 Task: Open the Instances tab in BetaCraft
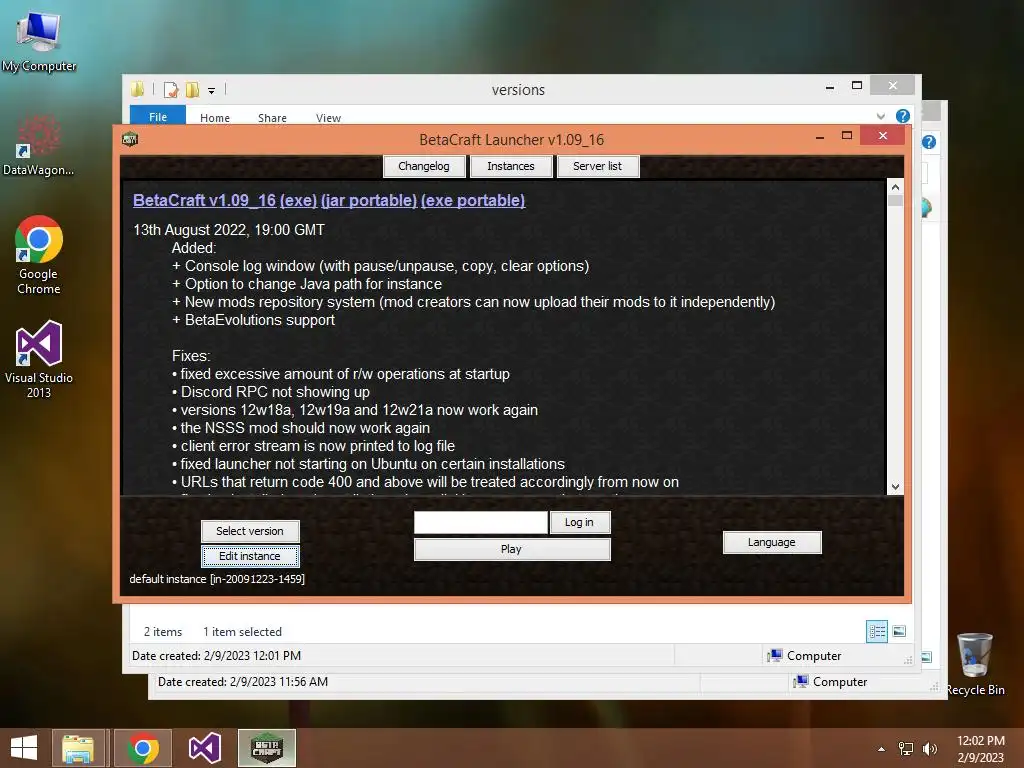point(511,166)
